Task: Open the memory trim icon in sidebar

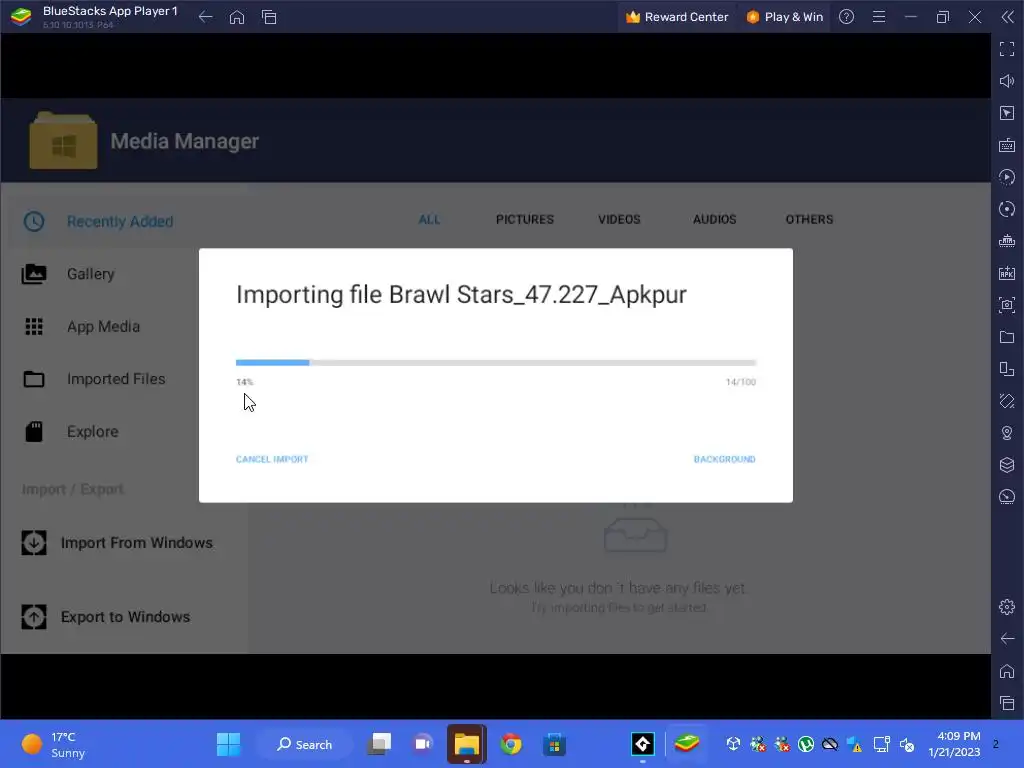Action: pyautogui.click(x=1007, y=241)
